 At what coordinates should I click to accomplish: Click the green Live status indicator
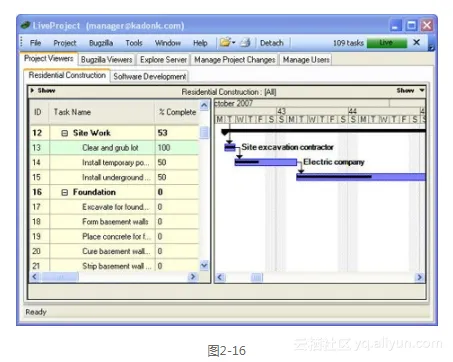(387, 43)
